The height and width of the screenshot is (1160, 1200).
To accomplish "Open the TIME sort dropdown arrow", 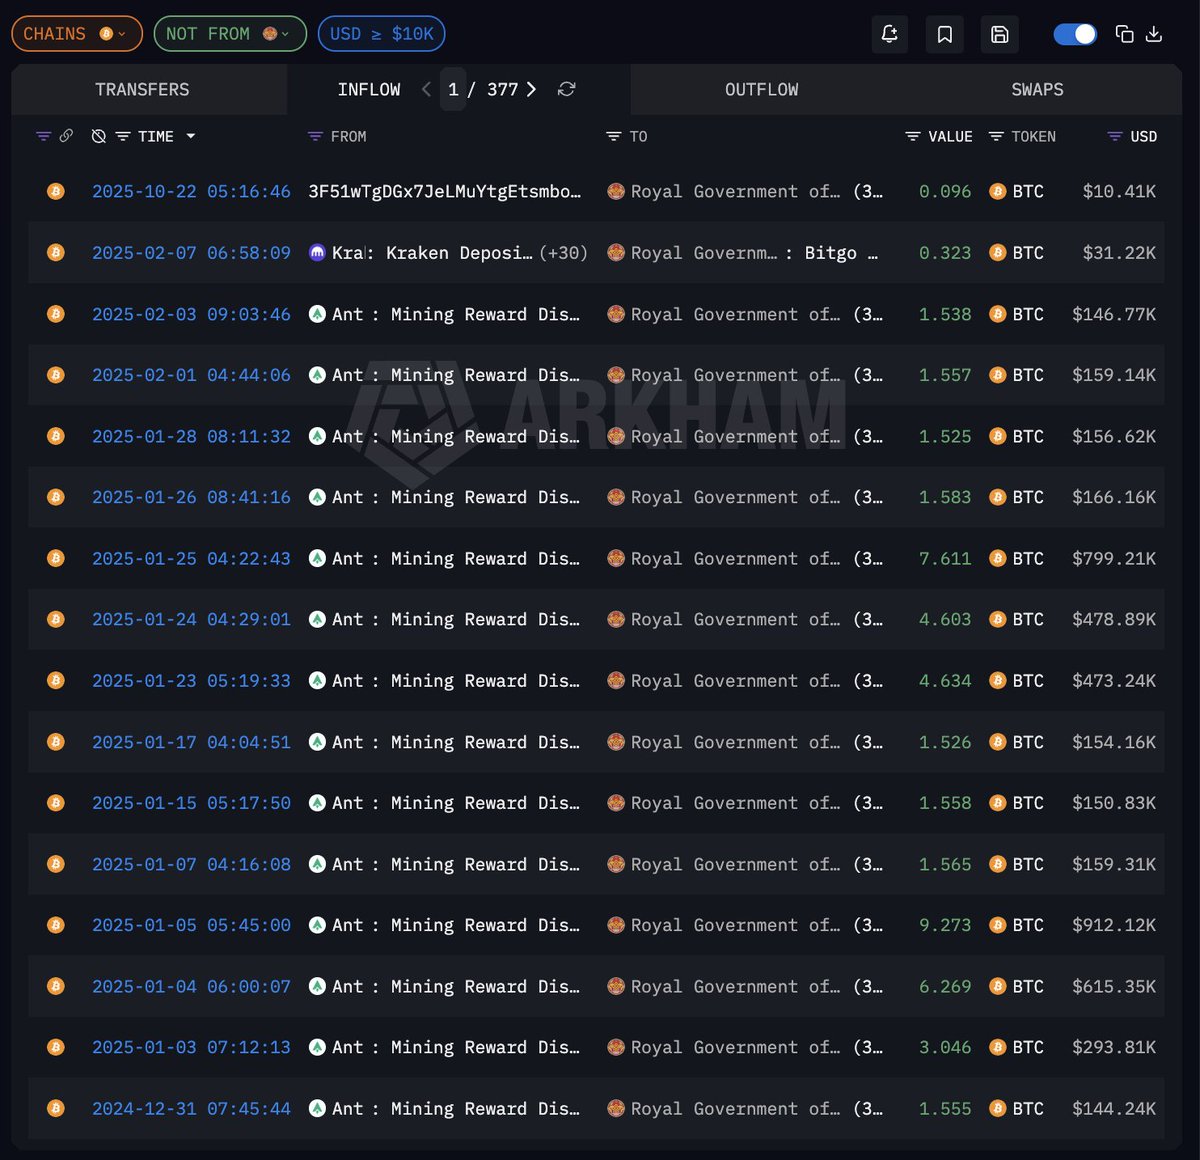I will (x=190, y=136).
